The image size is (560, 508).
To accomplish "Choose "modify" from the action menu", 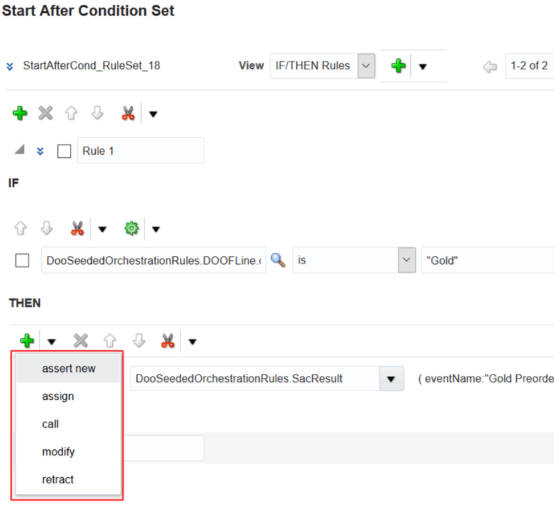I will click(68, 452).
